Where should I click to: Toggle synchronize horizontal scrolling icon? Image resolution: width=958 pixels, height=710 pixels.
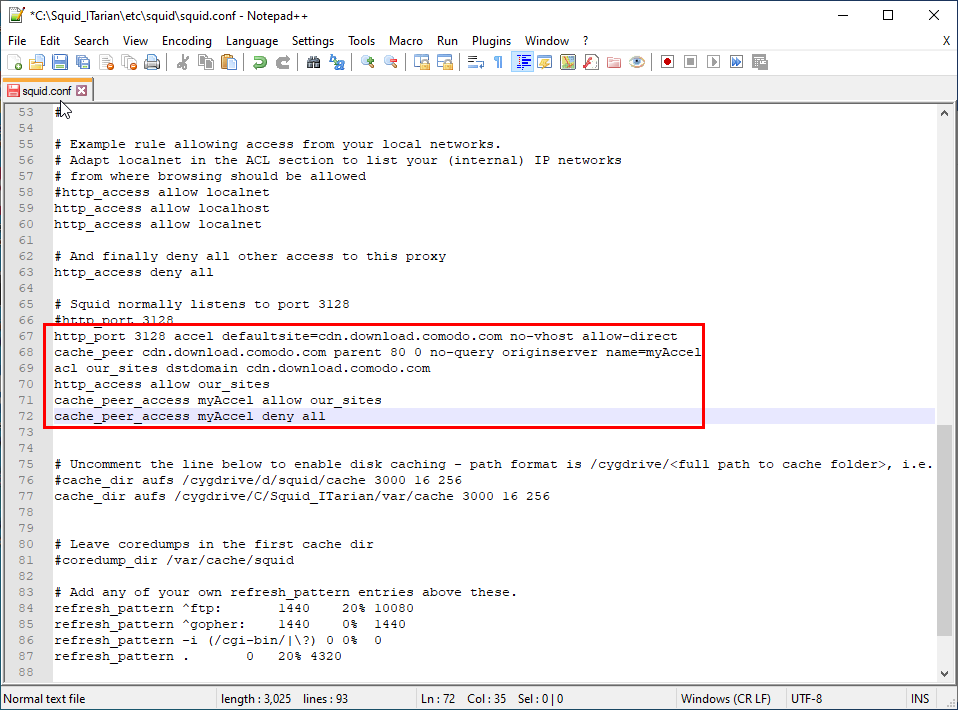pyautogui.click(x=445, y=62)
